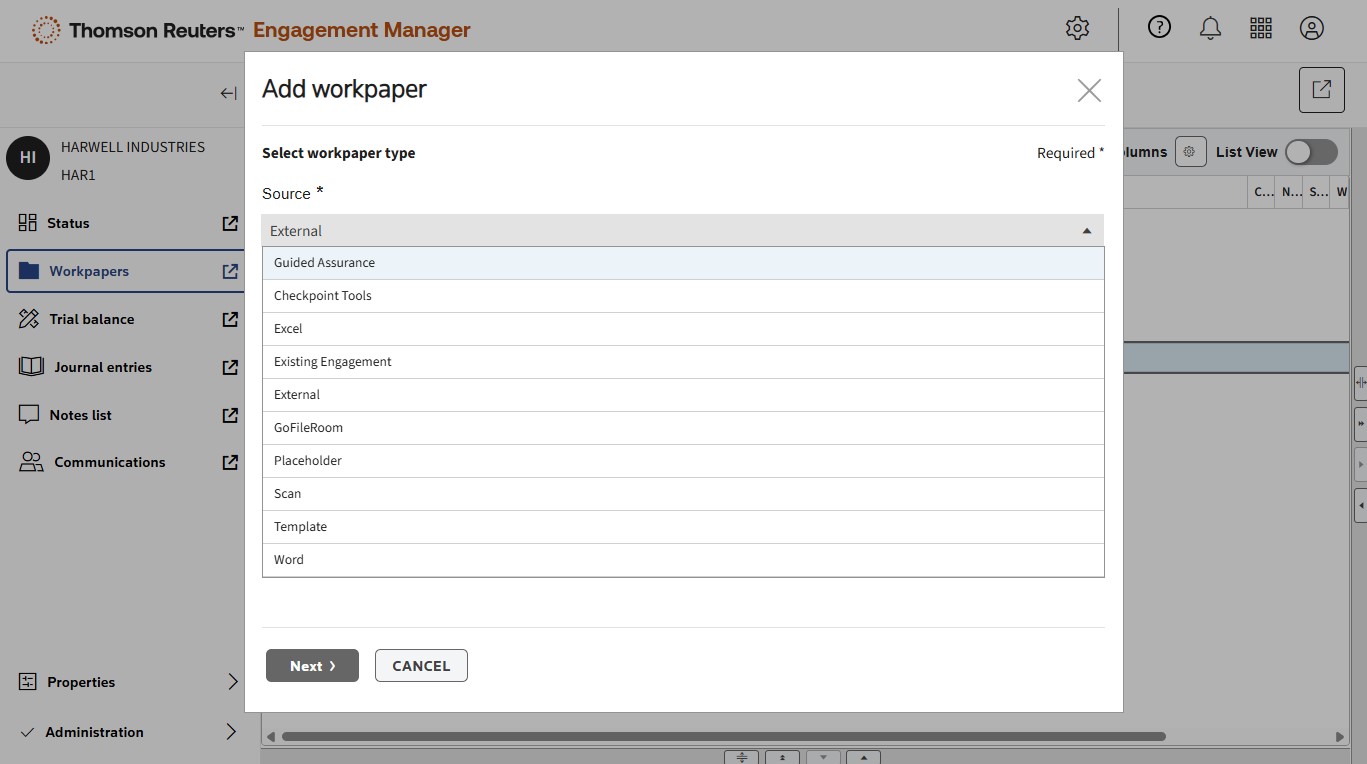1367x764 pixels.
Task: Collapse the Source dropdown
Action: tap(1086, 231)
